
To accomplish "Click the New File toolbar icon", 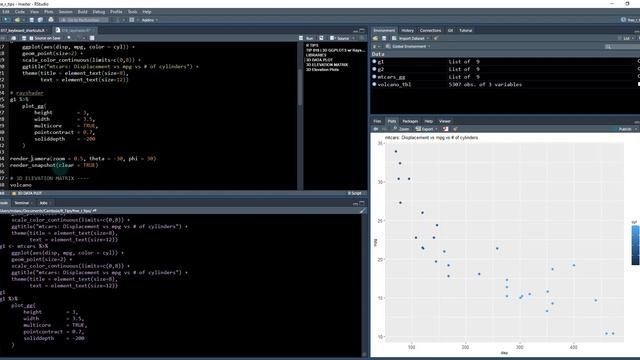I will 6,20.
